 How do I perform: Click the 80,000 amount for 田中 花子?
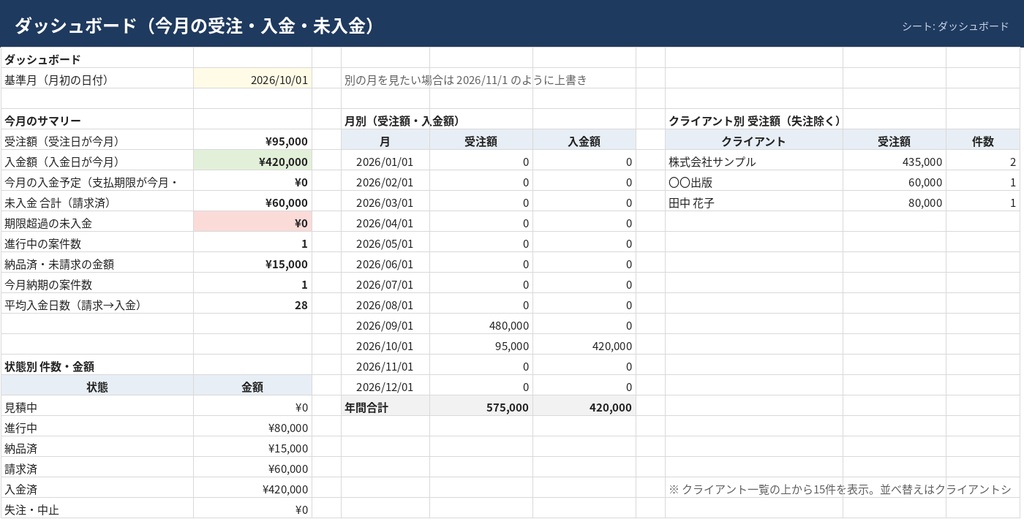894,203
